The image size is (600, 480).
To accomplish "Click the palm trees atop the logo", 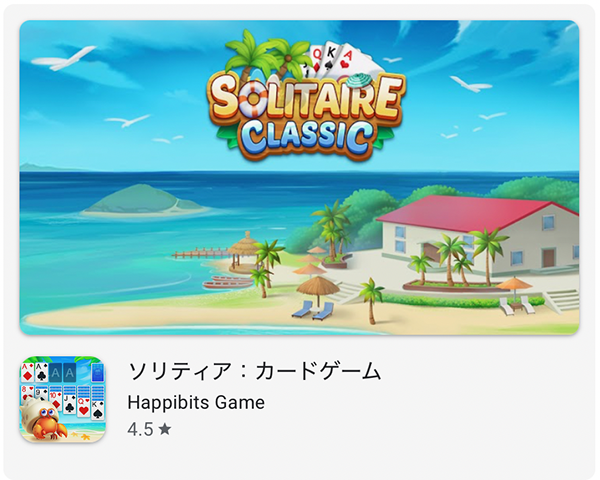I will pyautogui.click(x=268, y=54).
